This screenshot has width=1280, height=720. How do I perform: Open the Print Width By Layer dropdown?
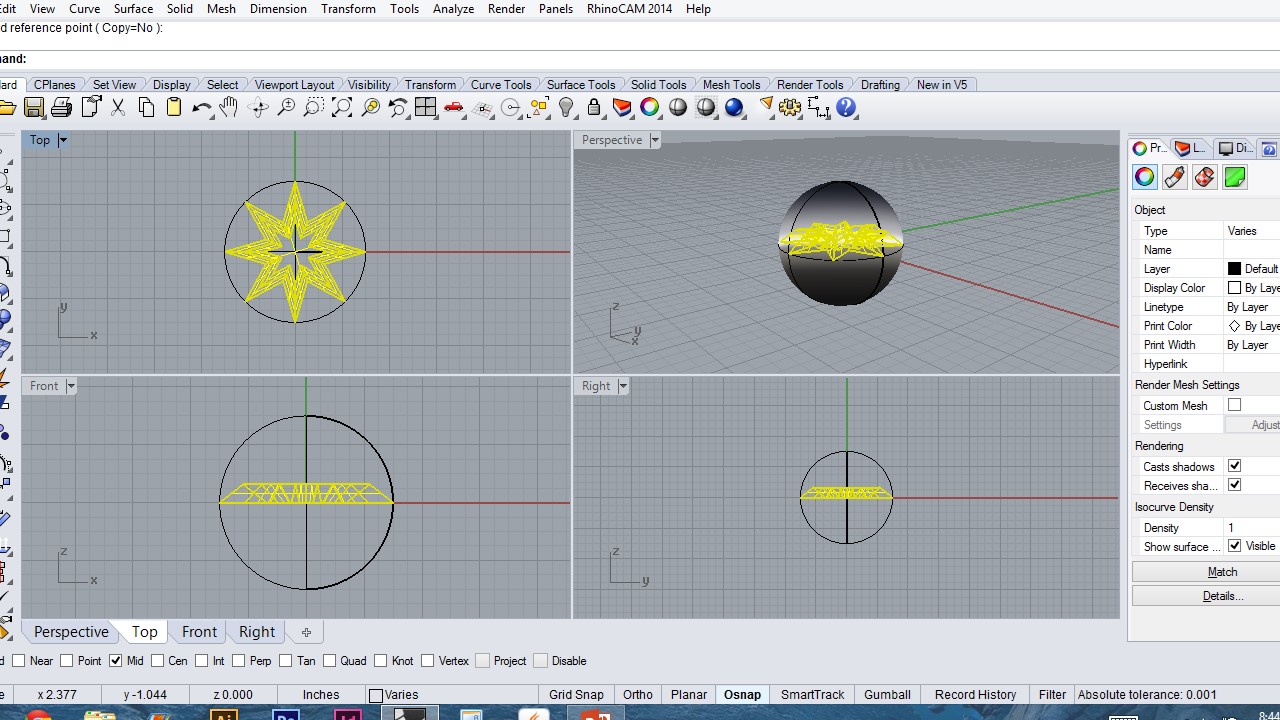tap(1252, 345)
